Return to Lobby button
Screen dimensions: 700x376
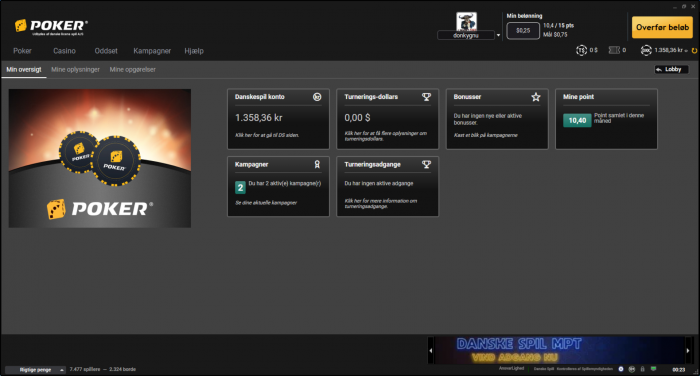tap(671, 69)
